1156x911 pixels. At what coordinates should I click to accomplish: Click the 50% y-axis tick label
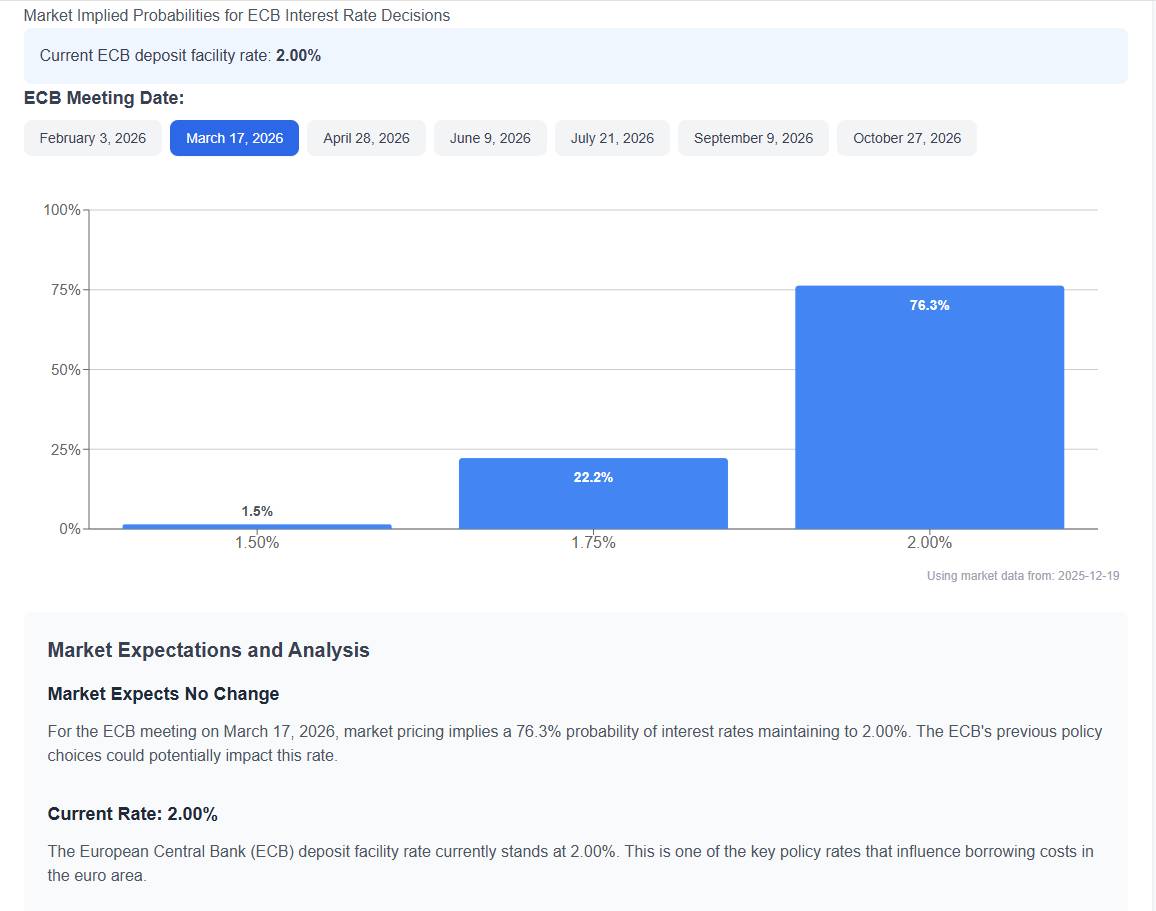66,370
